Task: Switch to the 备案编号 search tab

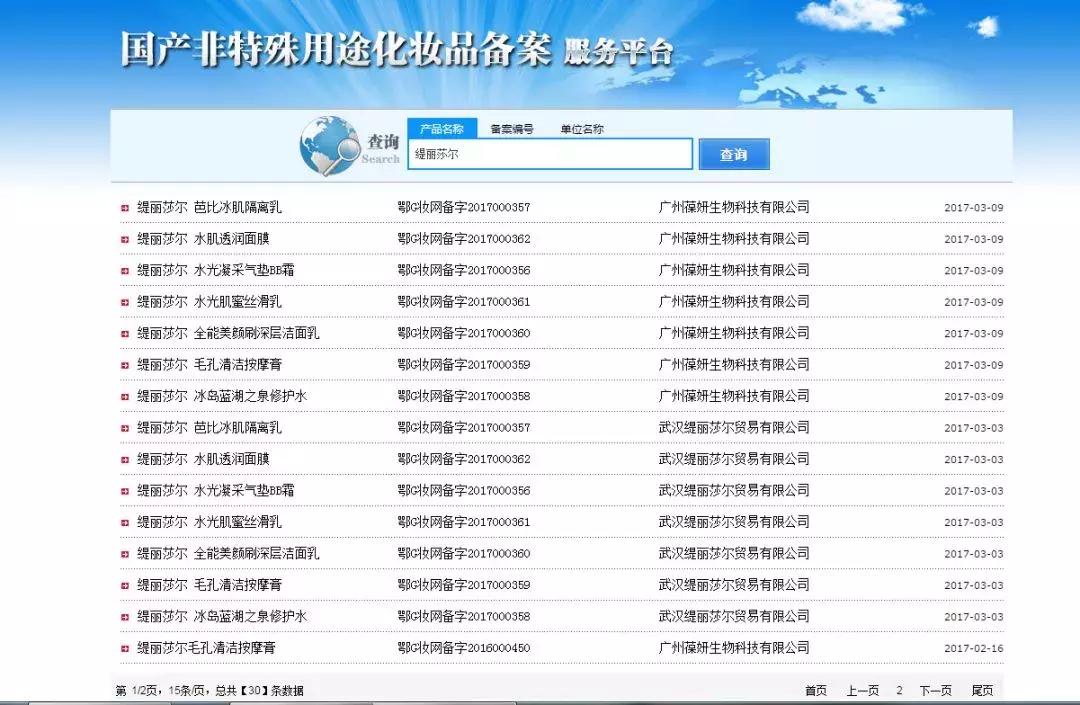Action: click(510, 128)
